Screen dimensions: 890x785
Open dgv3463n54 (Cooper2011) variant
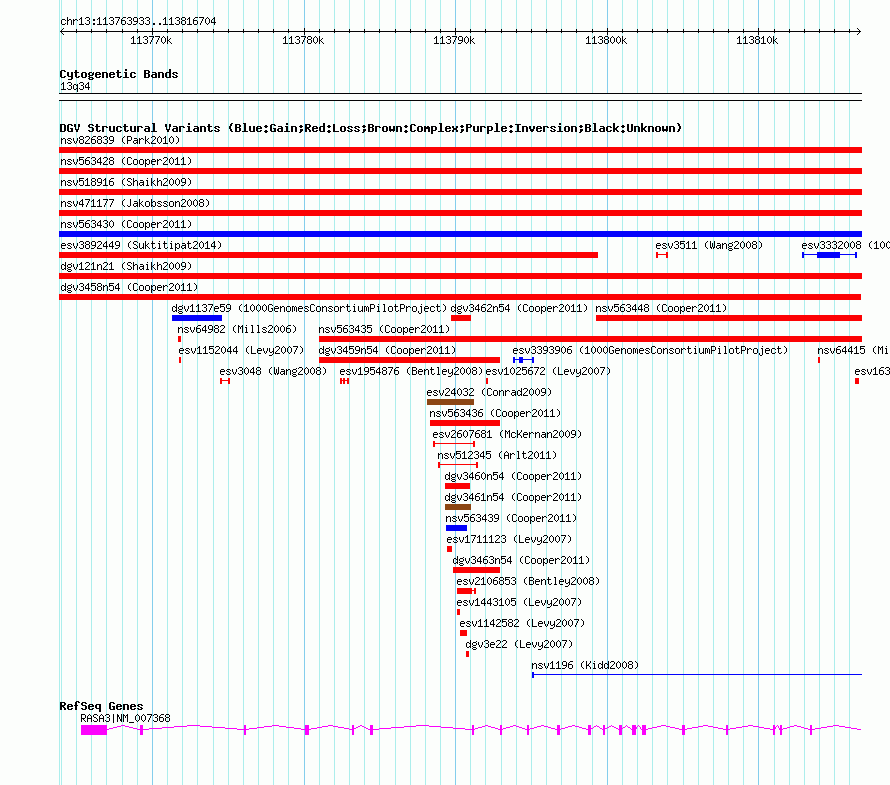click(x=521, y=560)
